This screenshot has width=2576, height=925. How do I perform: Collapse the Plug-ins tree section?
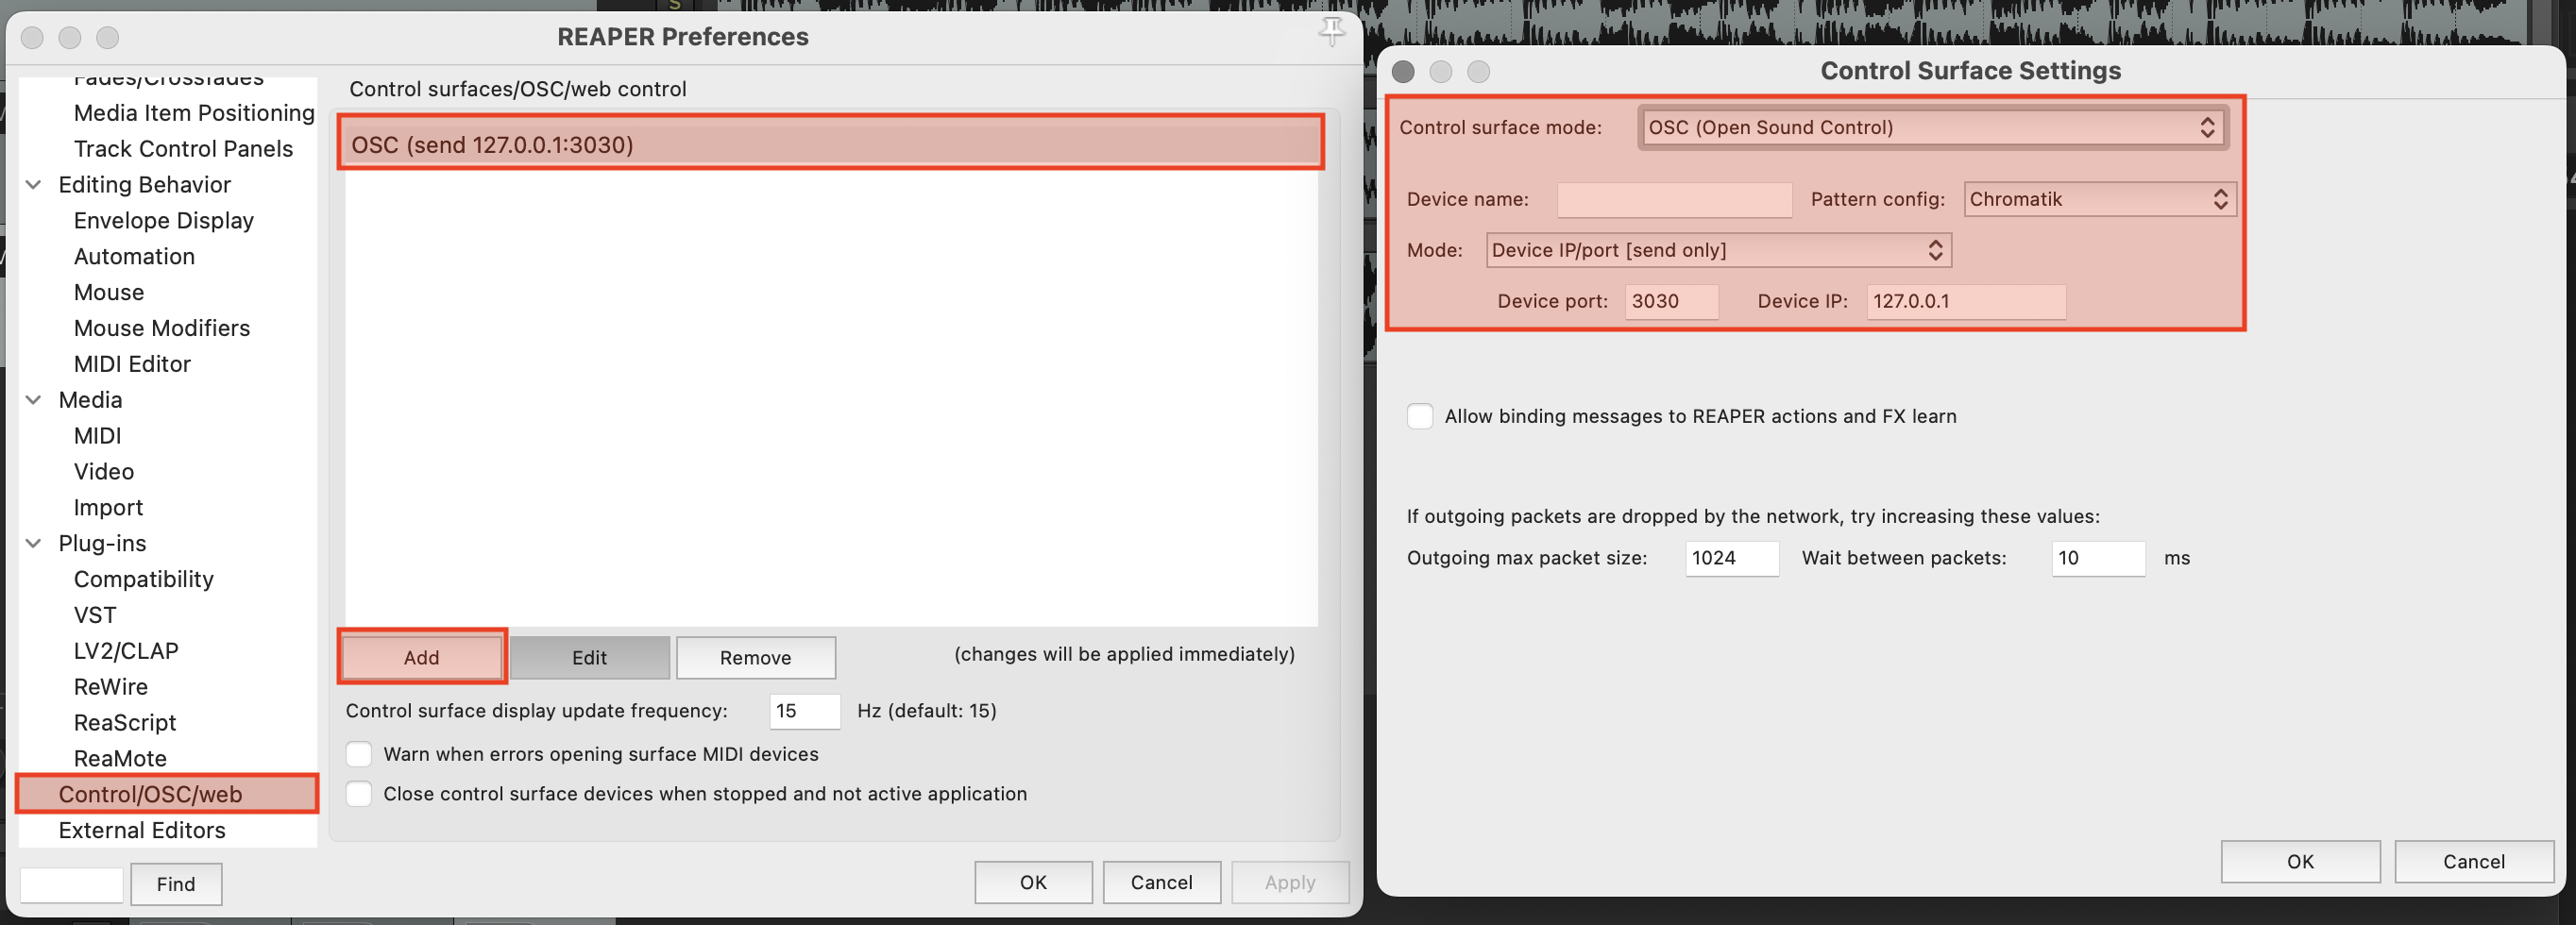tap(33, 544)
